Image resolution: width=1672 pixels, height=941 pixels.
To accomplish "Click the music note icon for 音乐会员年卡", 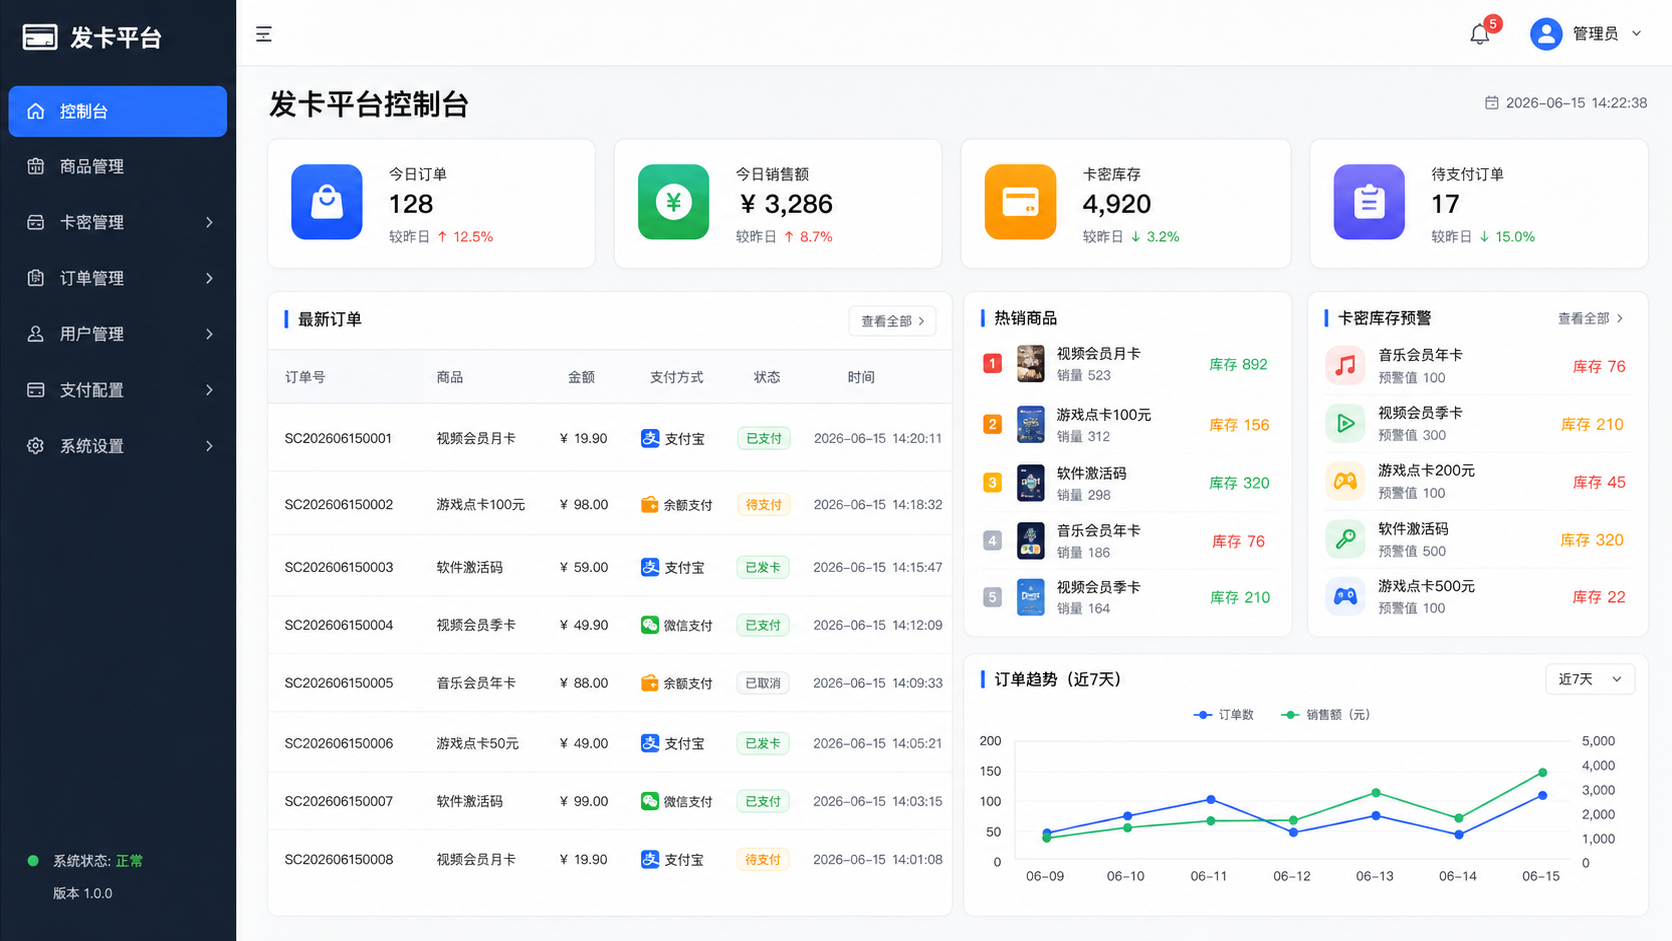I will click(1345, 366).
